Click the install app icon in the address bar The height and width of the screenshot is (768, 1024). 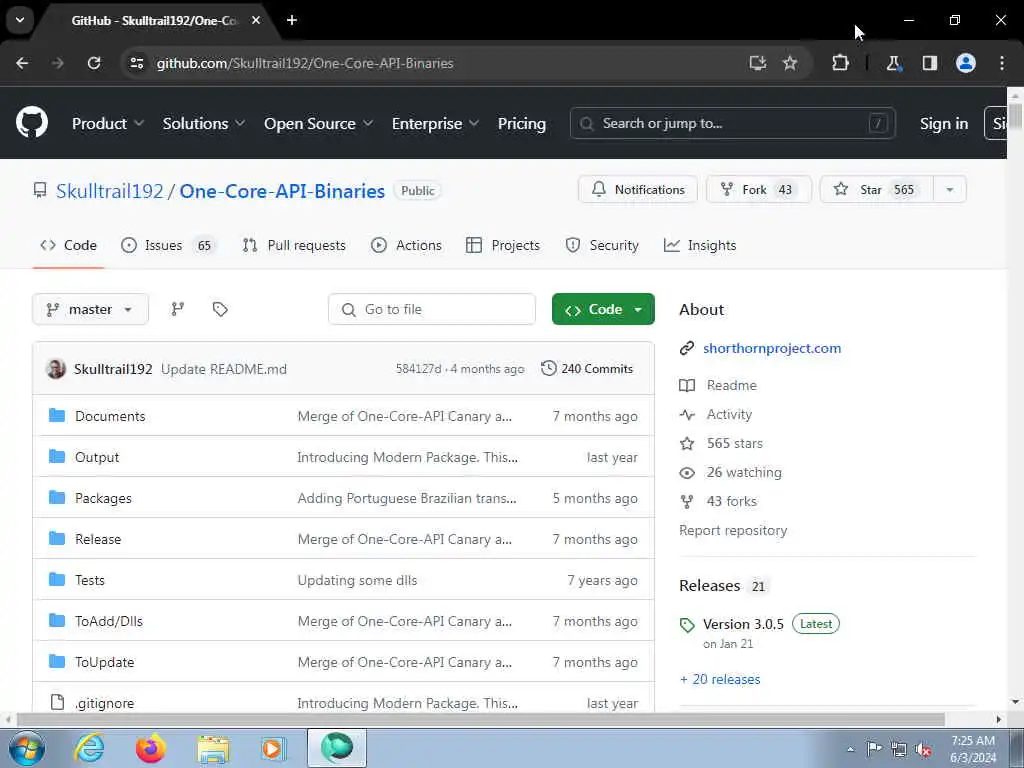point(758,63)
